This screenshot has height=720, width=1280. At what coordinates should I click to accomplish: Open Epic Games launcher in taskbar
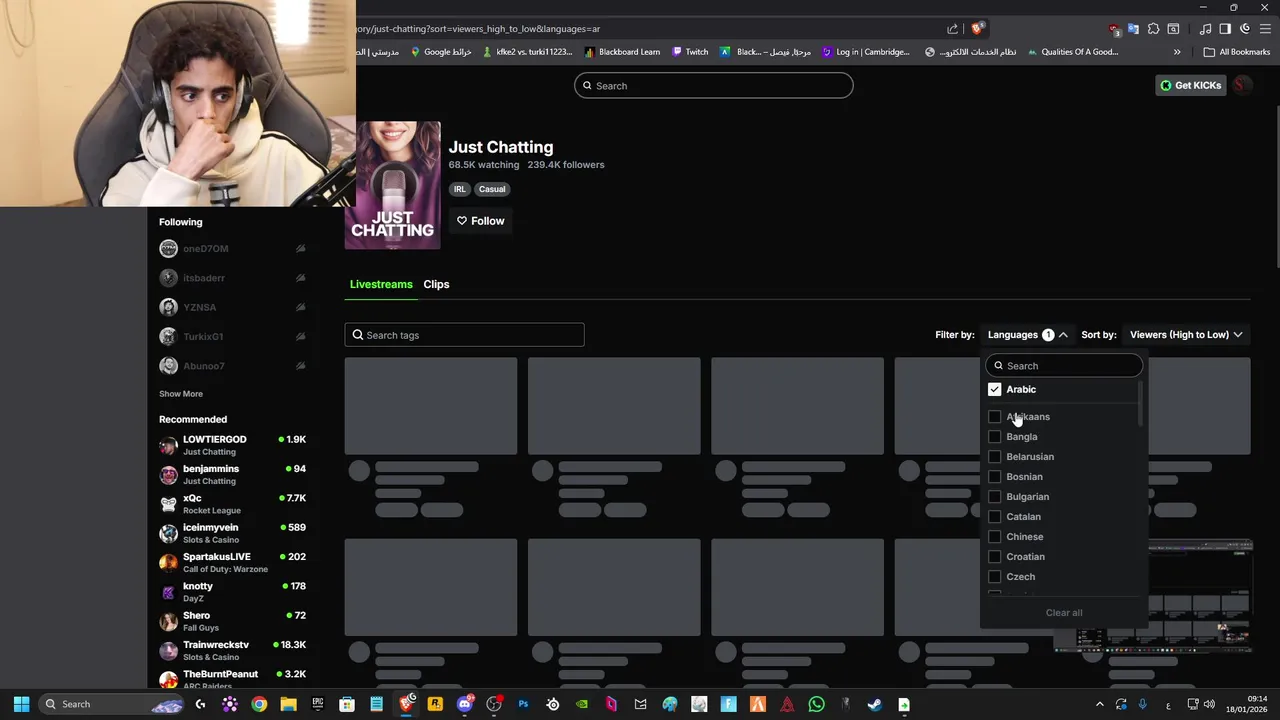click(x=318, y=704)
